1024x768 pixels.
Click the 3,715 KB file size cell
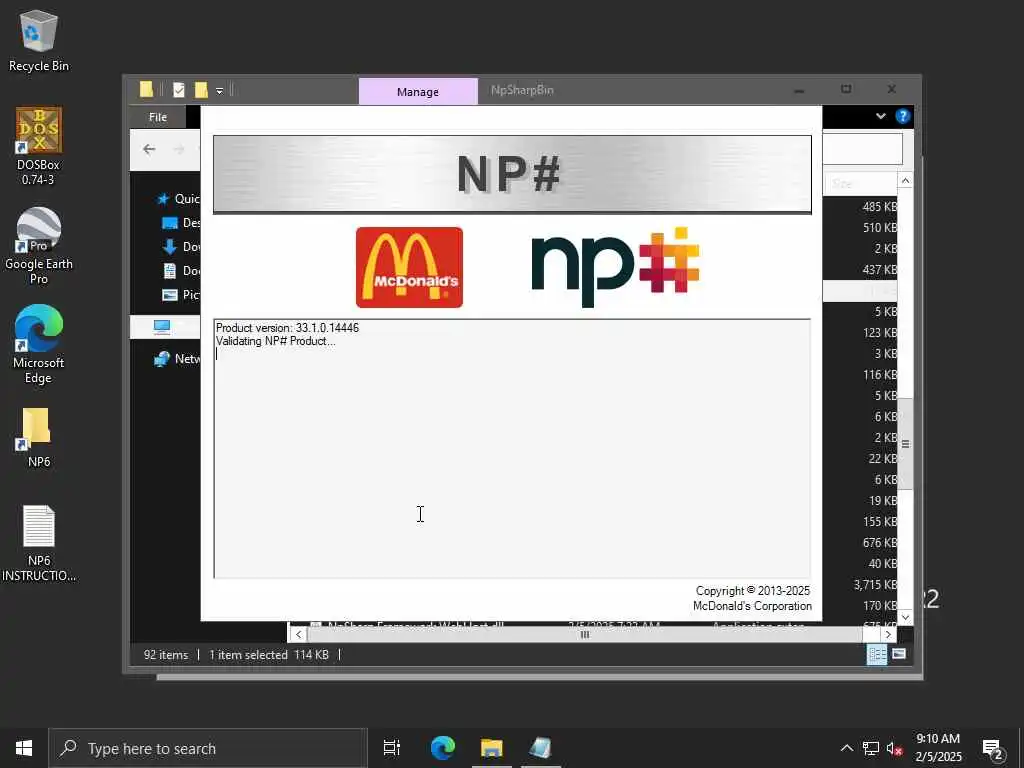tap(875, 585)
